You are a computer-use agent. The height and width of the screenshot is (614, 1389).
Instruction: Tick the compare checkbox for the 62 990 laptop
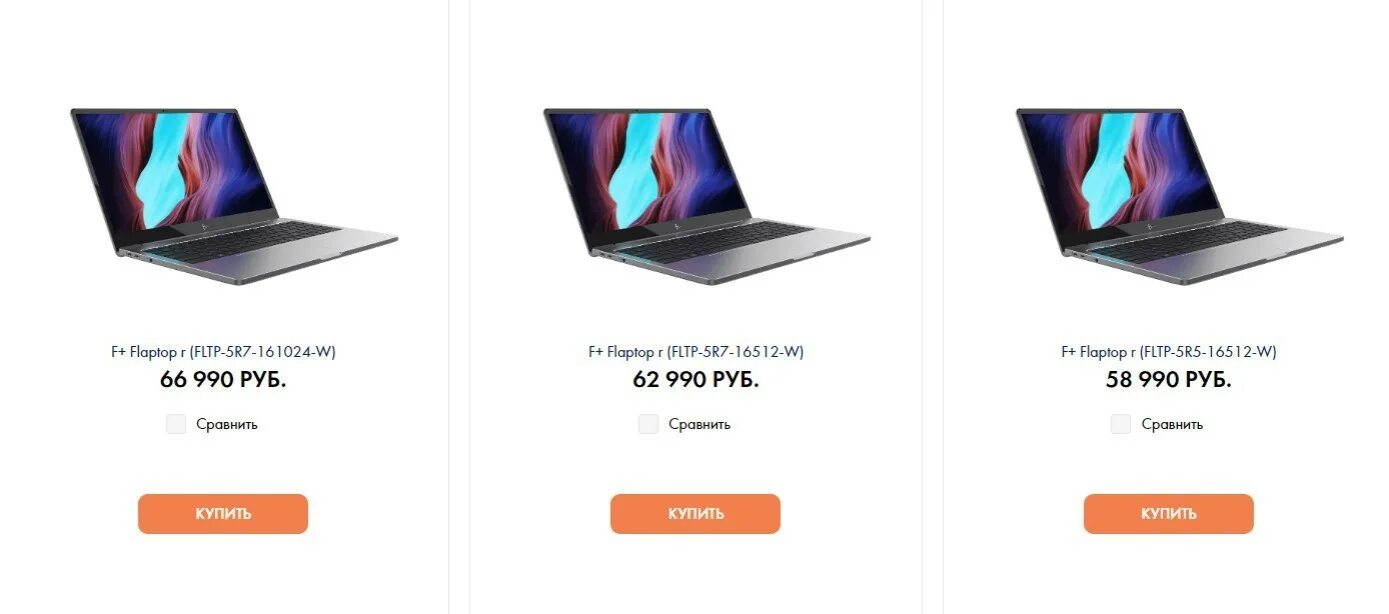(x=649, y=424)
